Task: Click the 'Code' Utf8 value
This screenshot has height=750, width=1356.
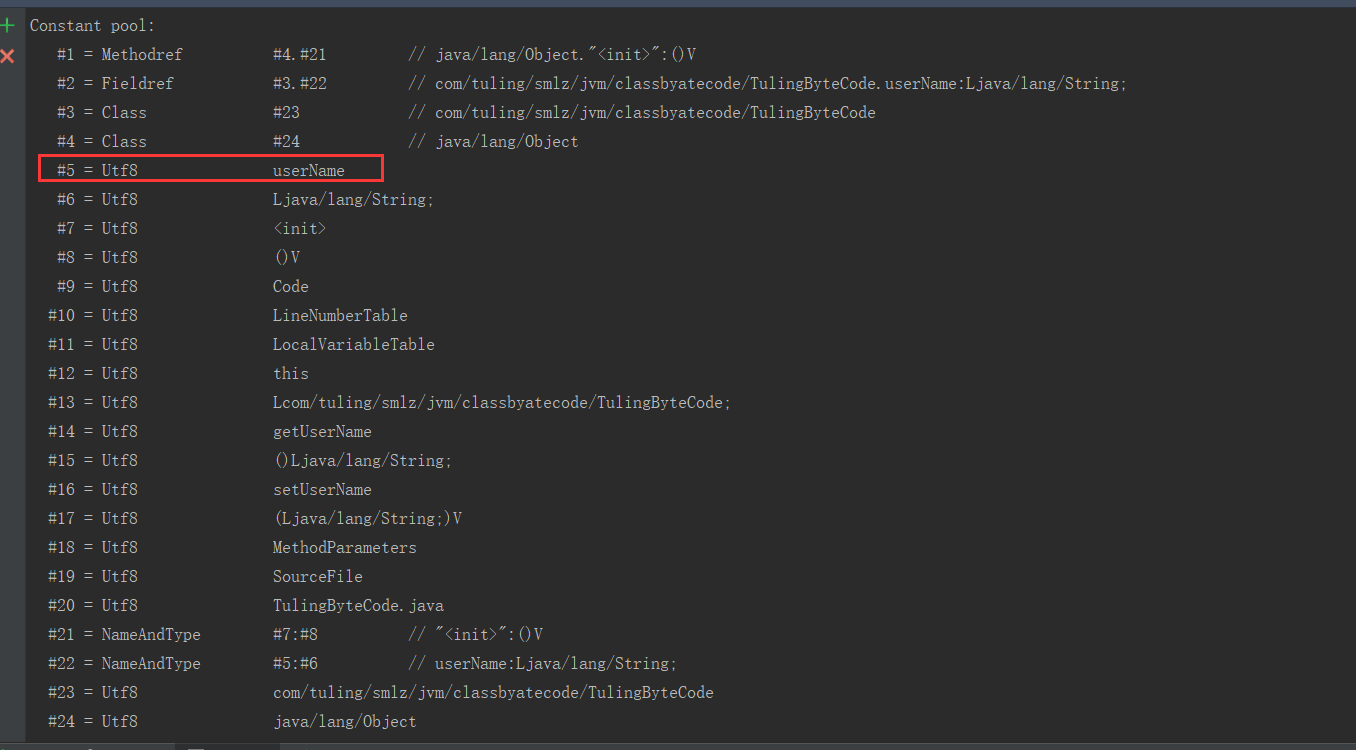Action: point(291,286)
